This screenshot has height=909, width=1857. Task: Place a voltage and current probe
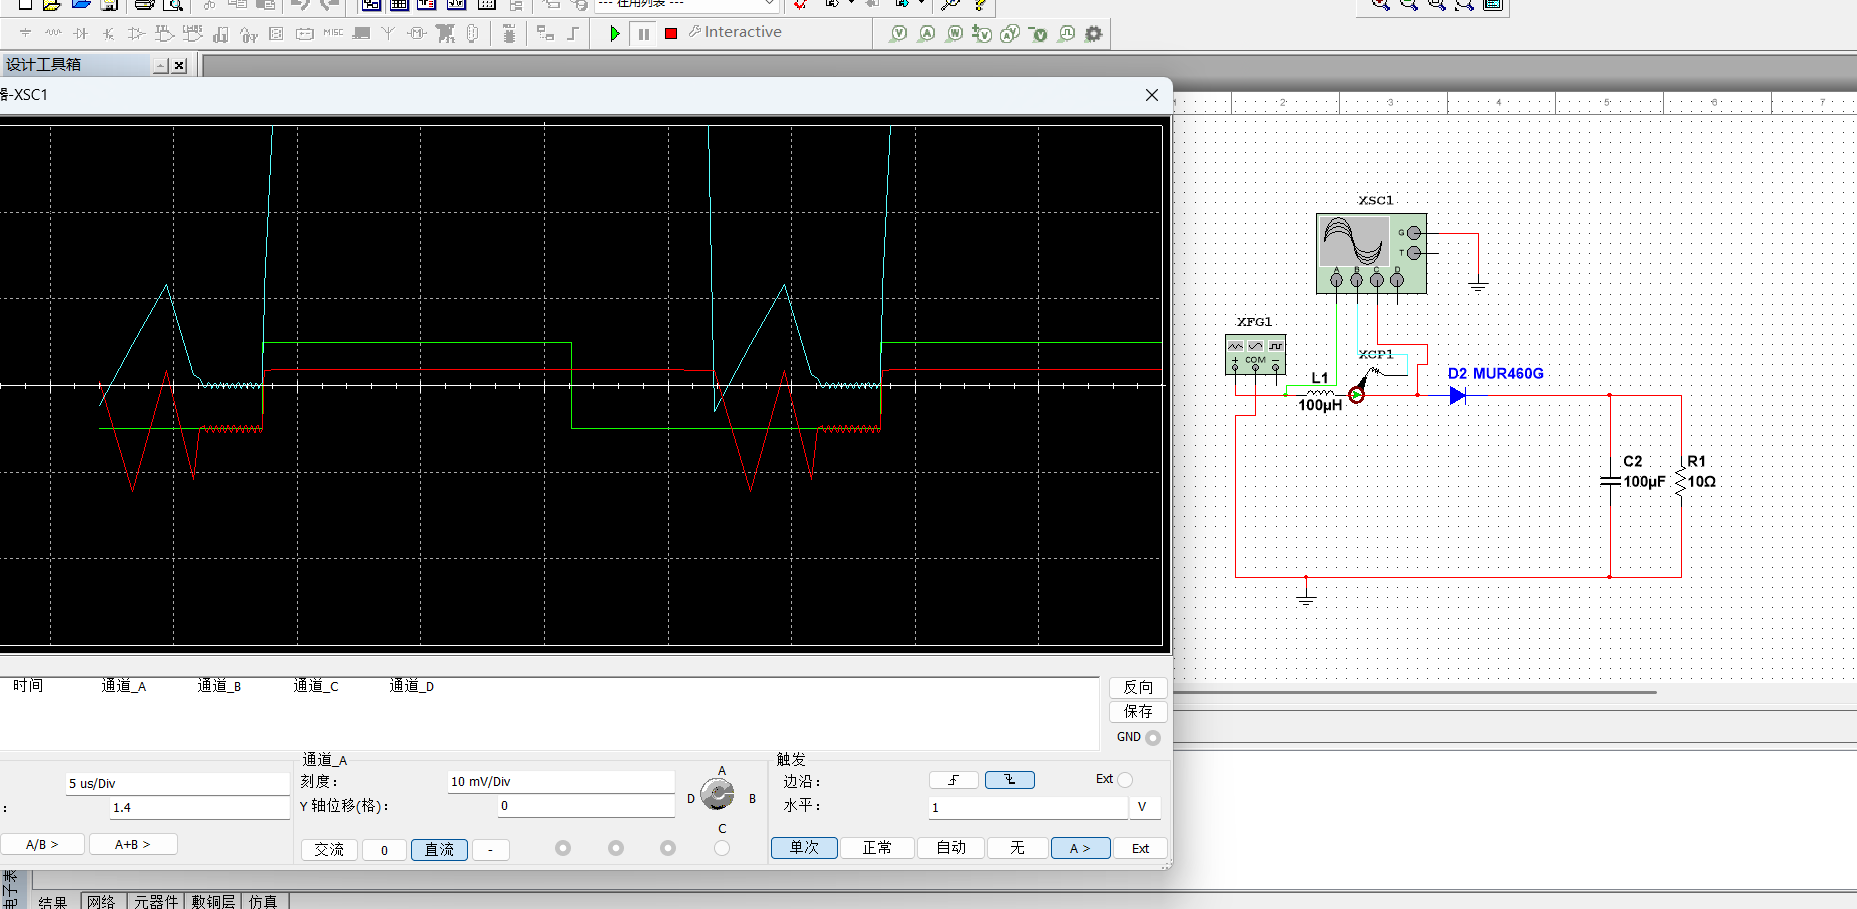pos(1010,33)
